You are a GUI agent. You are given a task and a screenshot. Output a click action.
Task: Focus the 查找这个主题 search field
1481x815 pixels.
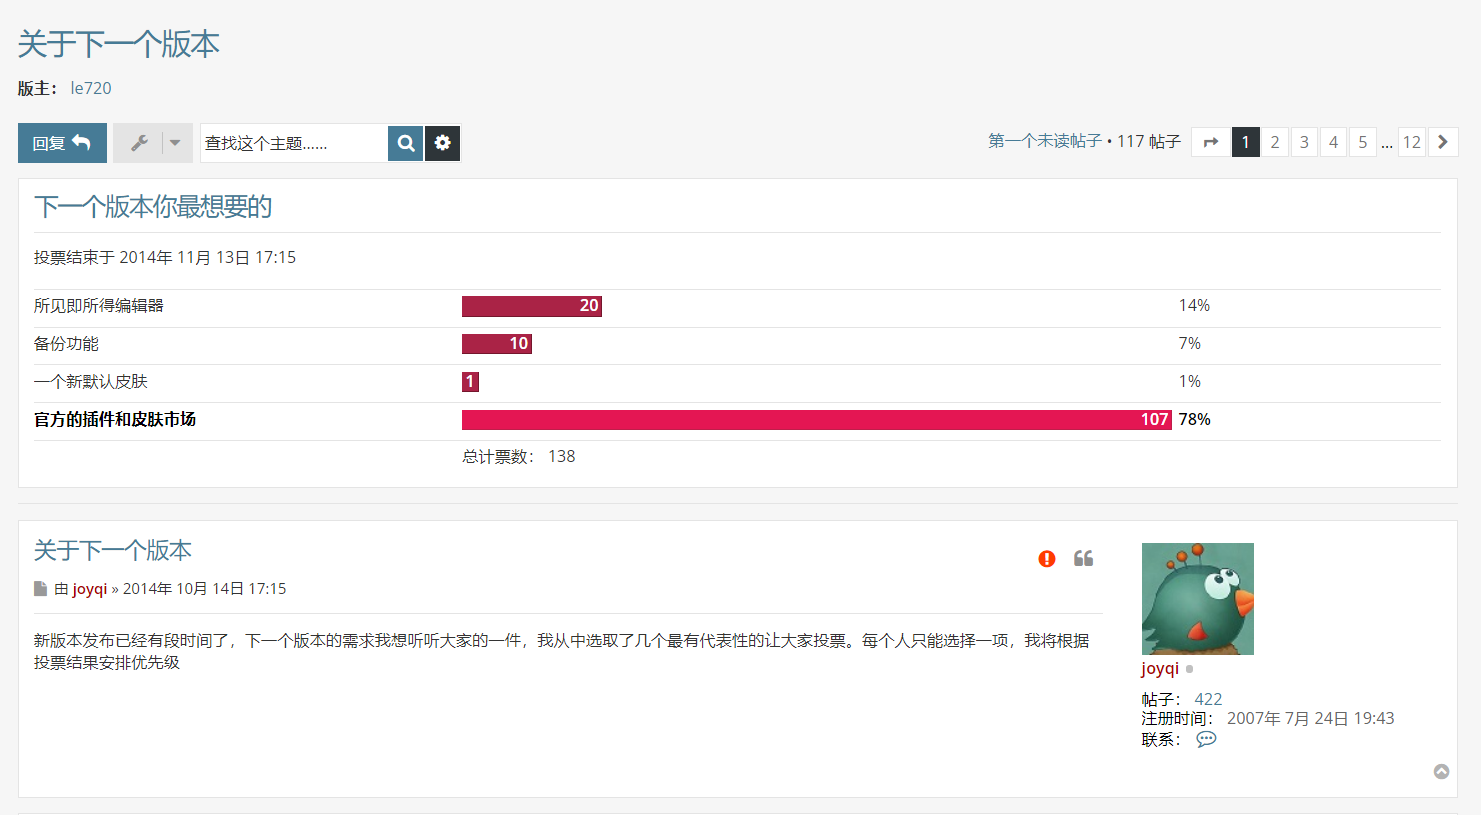click(x=294, y=143)
